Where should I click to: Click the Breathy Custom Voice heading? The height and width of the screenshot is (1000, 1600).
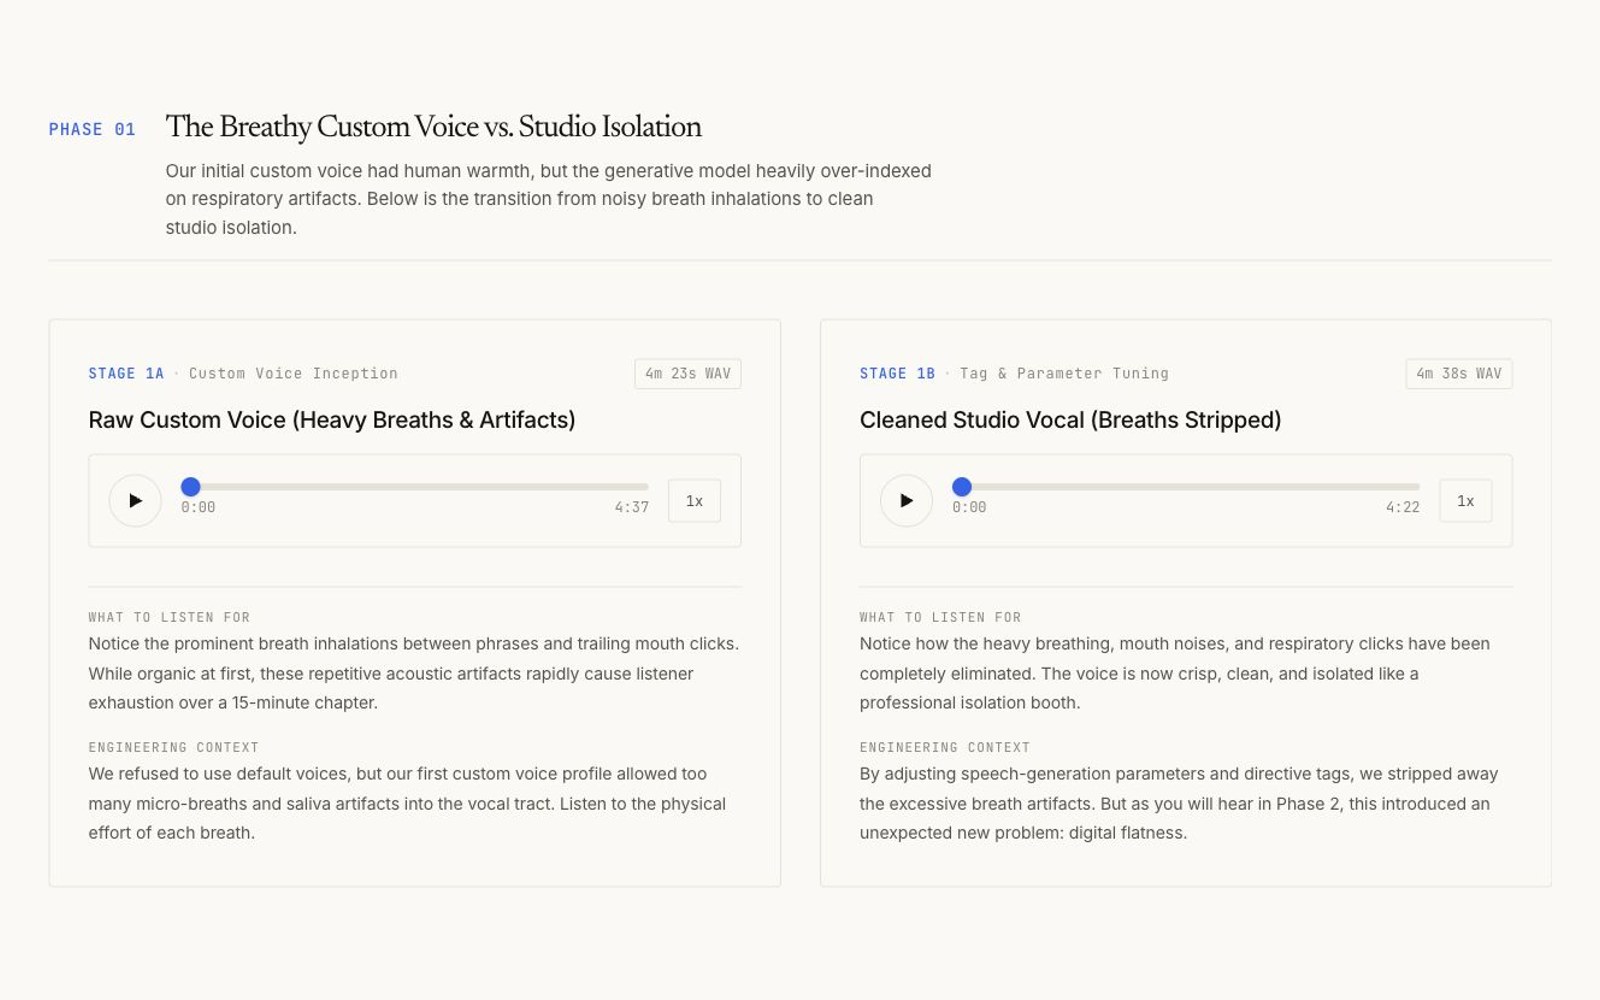[433, 127]
